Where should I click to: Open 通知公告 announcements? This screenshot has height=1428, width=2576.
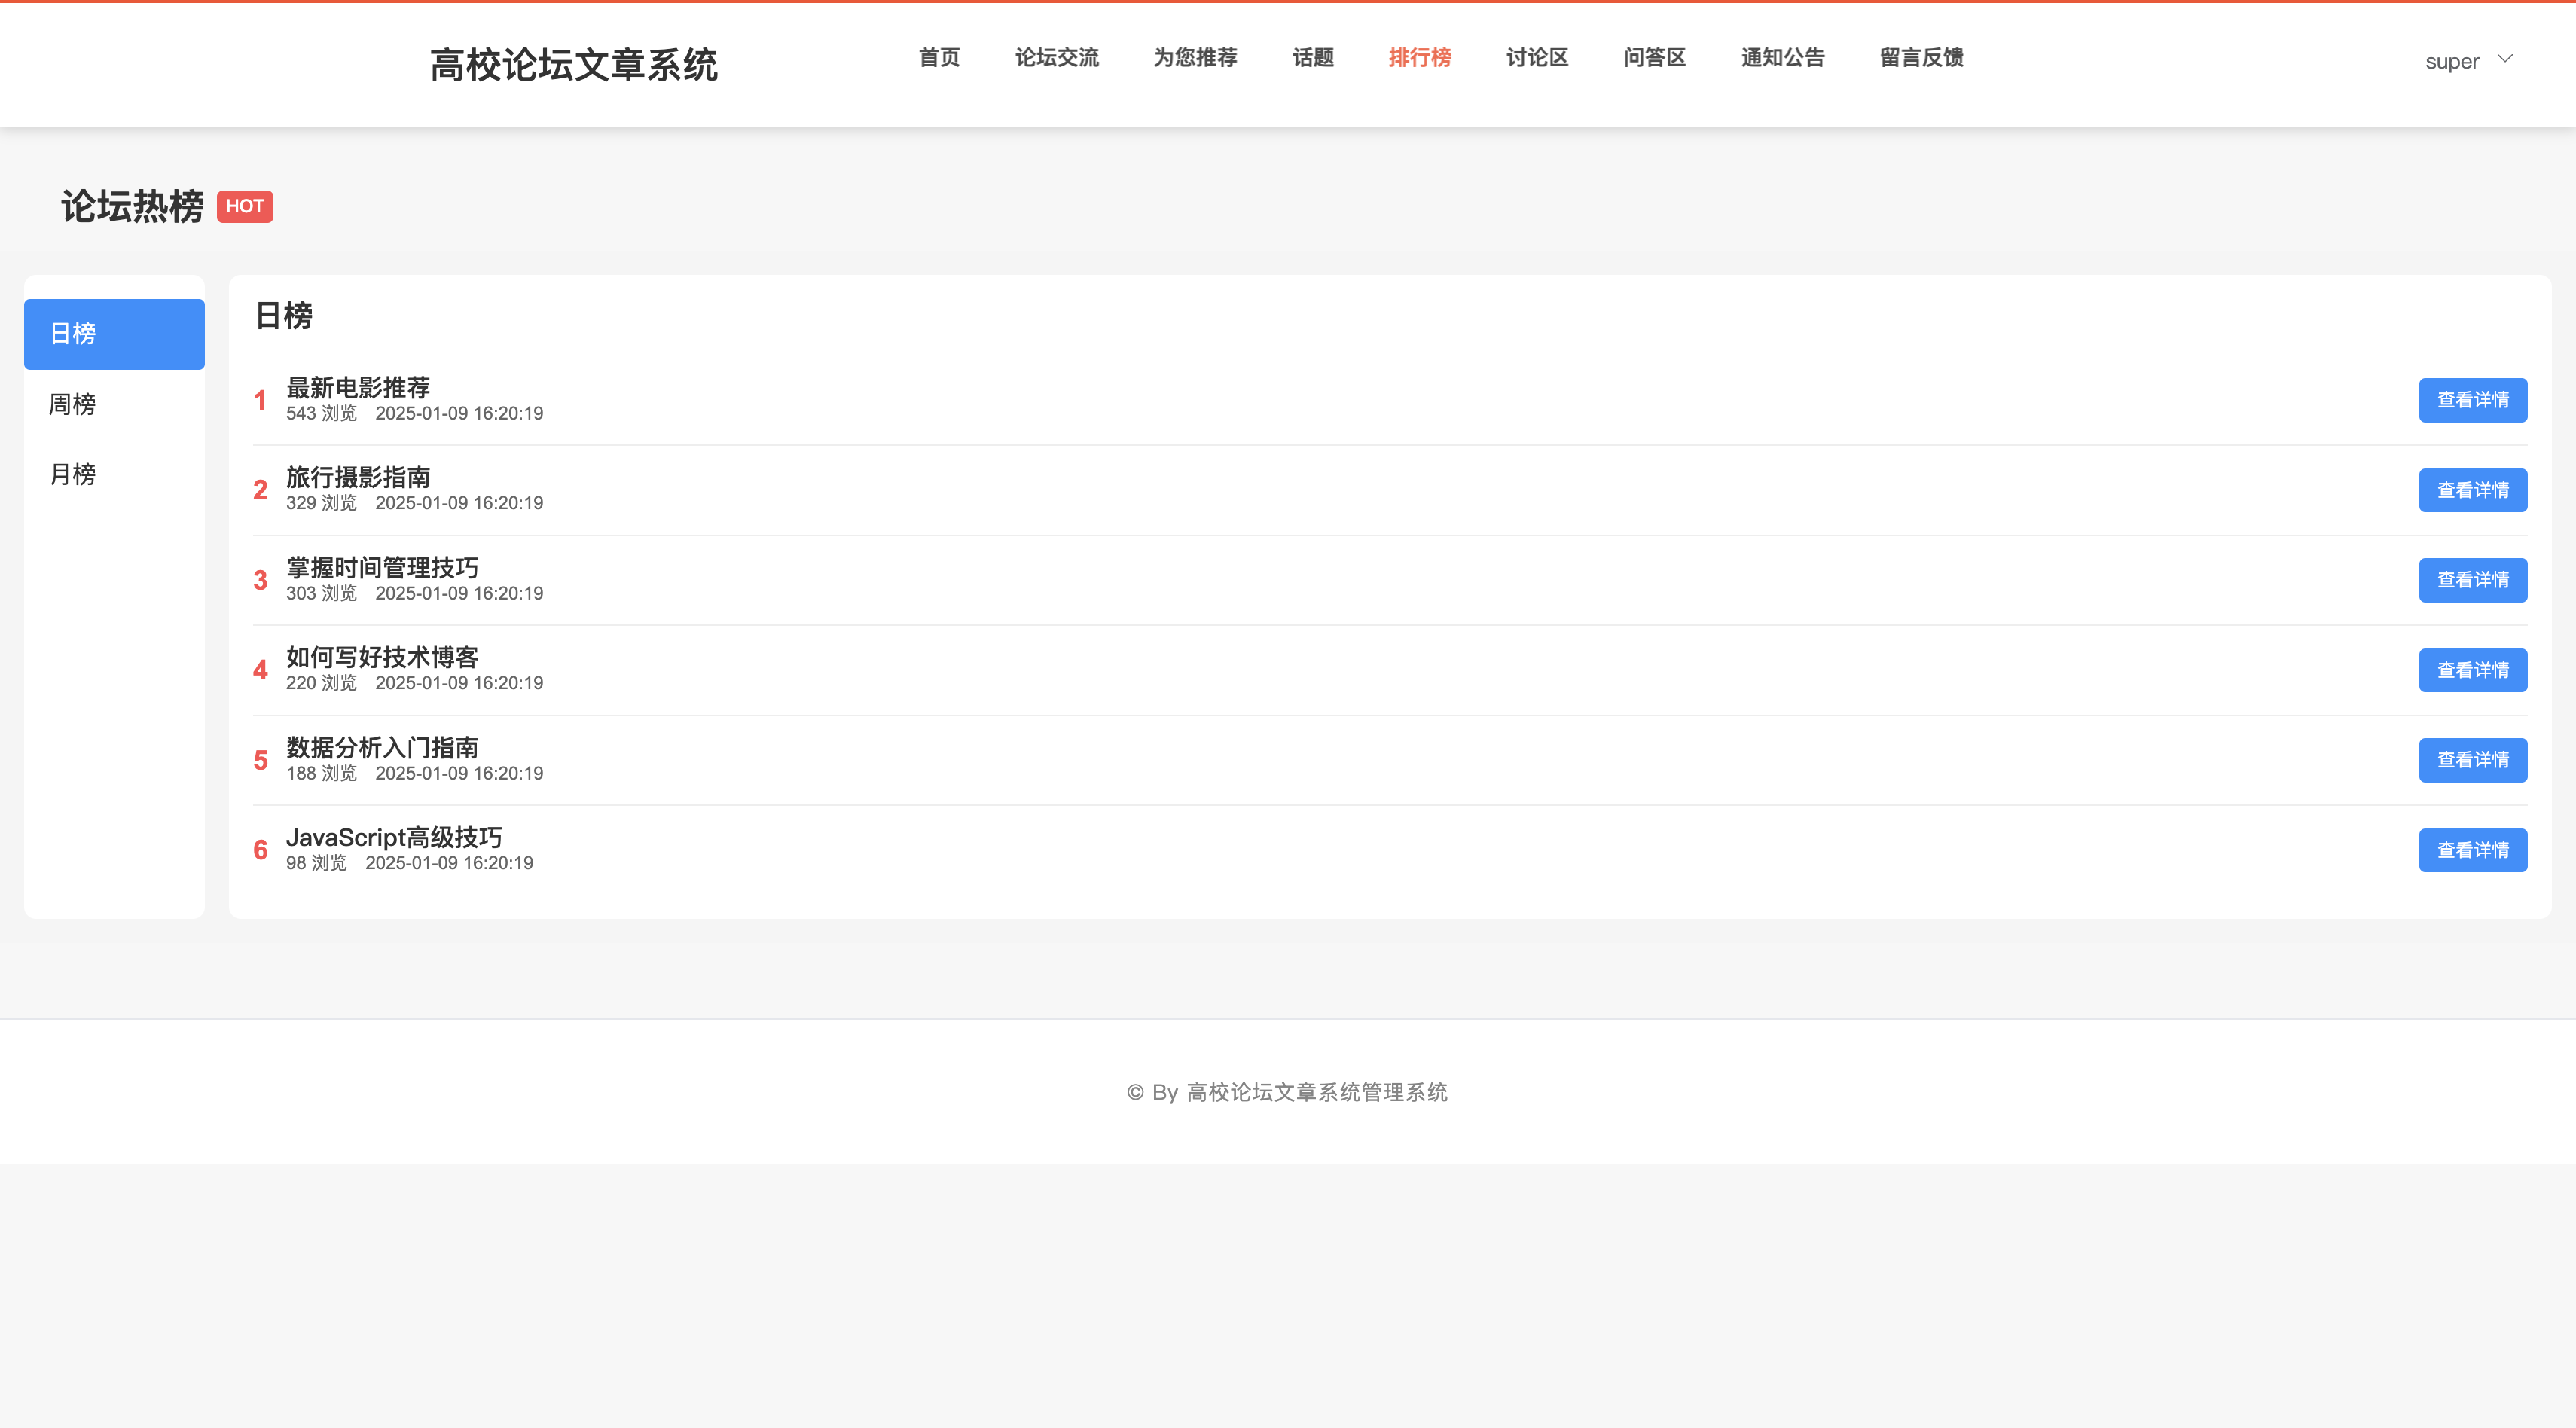pyautogui.click(x=1782, y=58)
